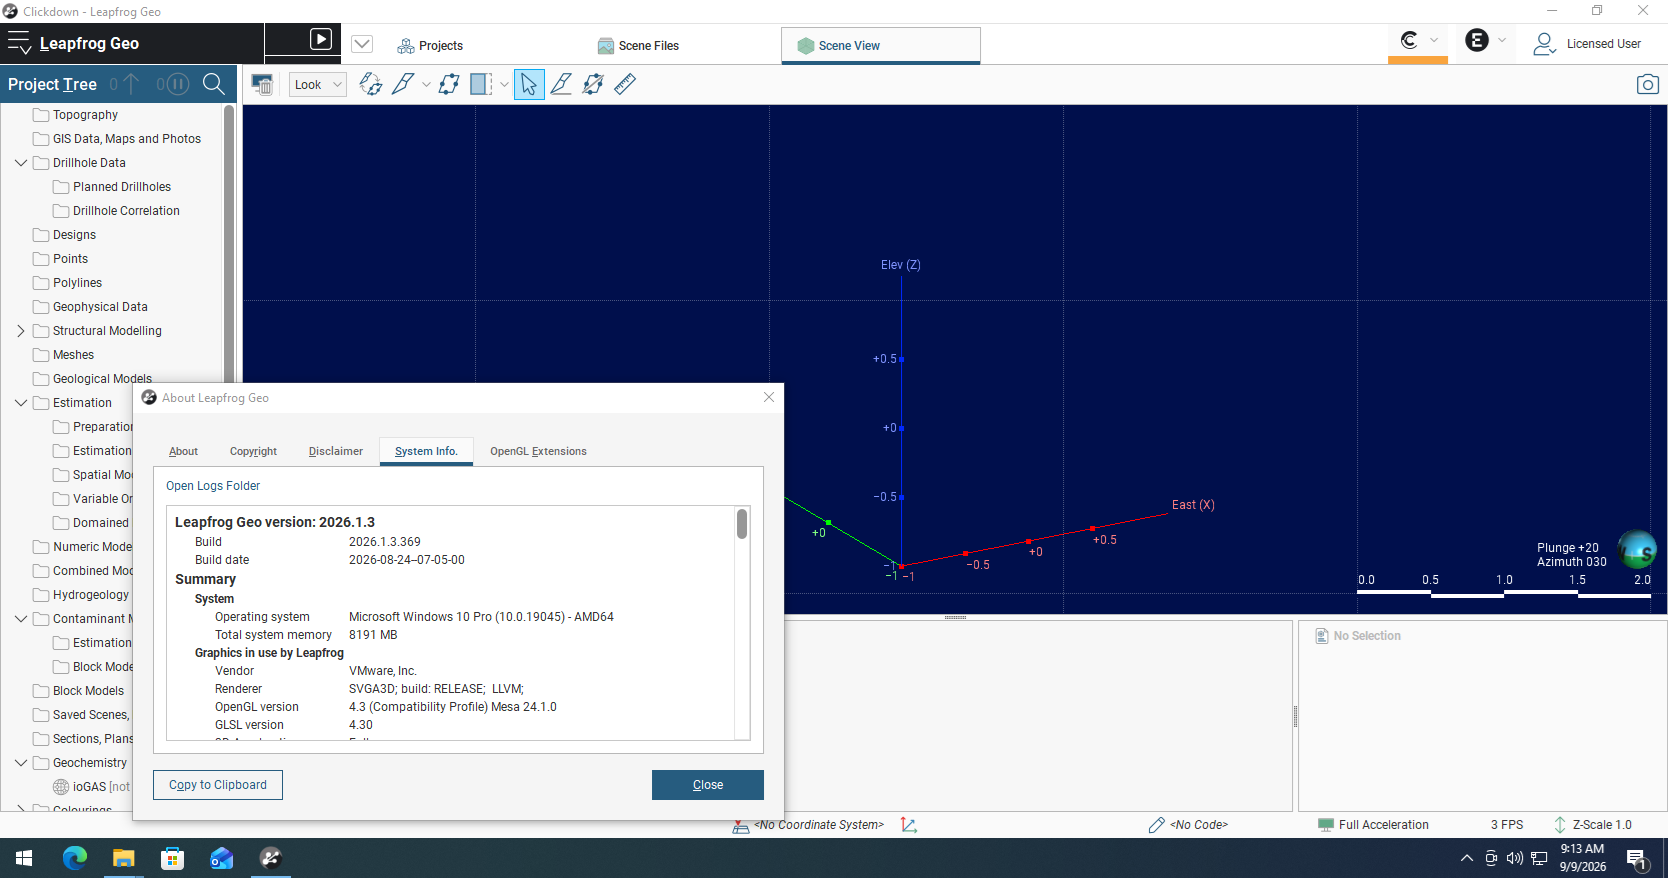
Task: Select the draw polyline tool
Action: [561, 85]
